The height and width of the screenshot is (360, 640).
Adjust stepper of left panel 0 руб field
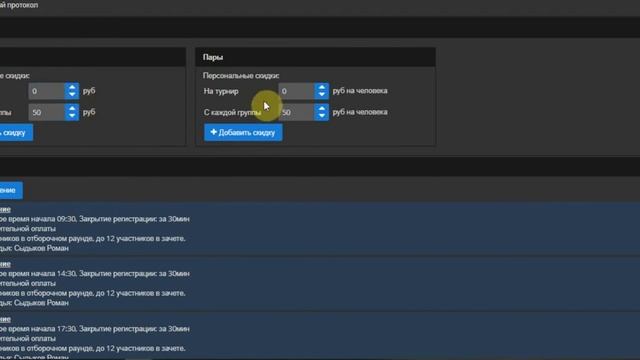click(72, 91)
